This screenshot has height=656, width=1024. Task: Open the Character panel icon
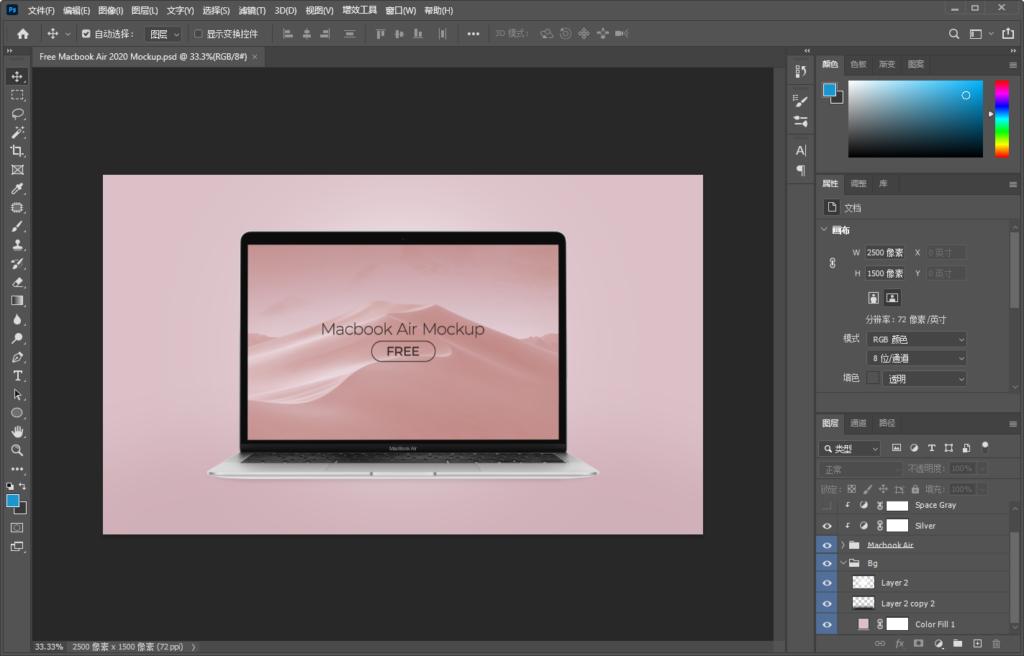coord(801,150)
